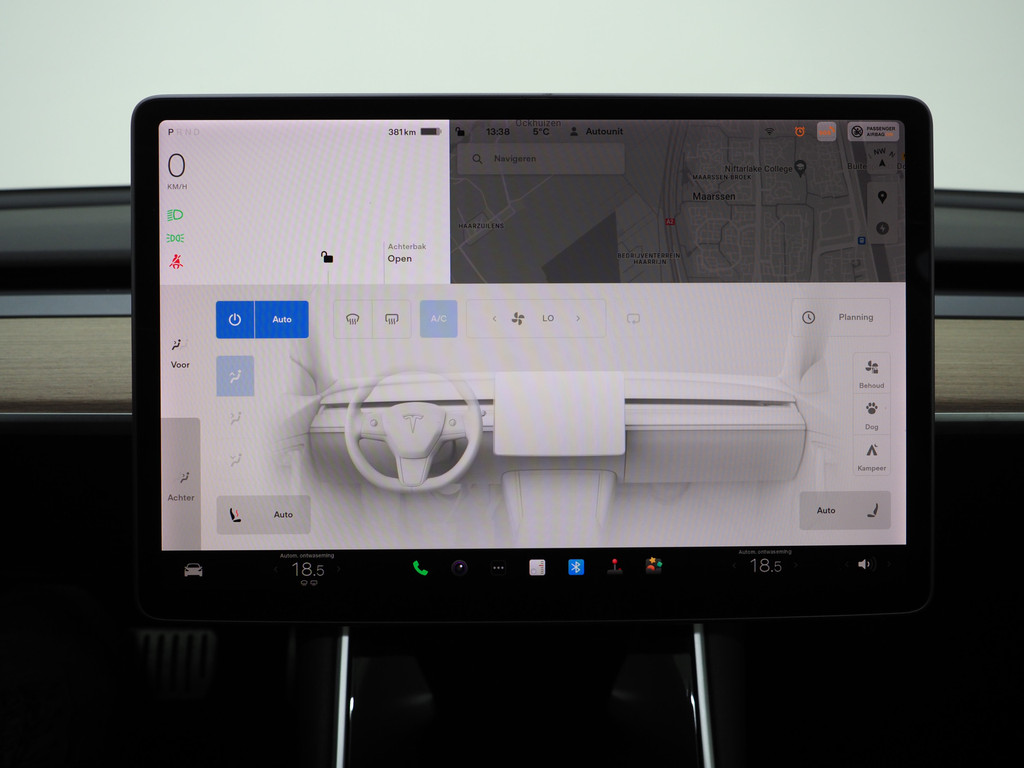This screenshot has width=1024, height=768.
Task: Lower driver temperature with left arrow
Action: pyautogui.click(x=276, y=569)
